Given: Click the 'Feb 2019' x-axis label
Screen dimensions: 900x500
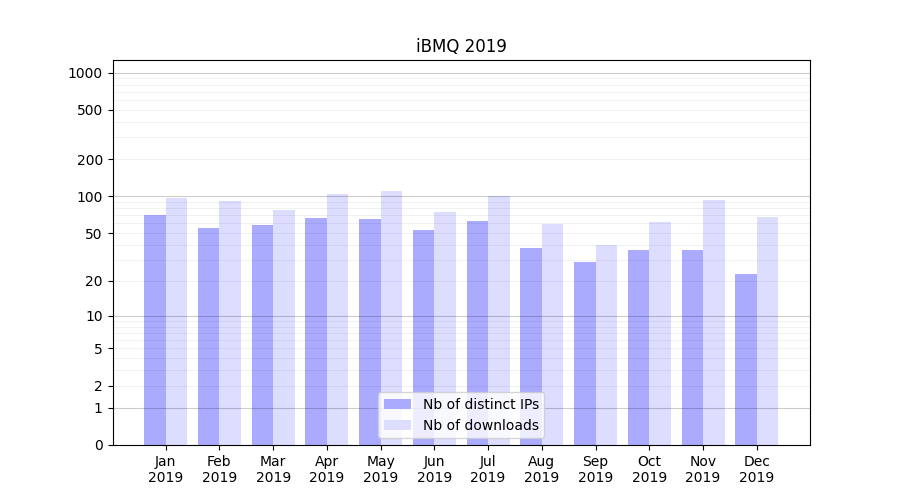Looking at the screenshot, I should 219,469.
